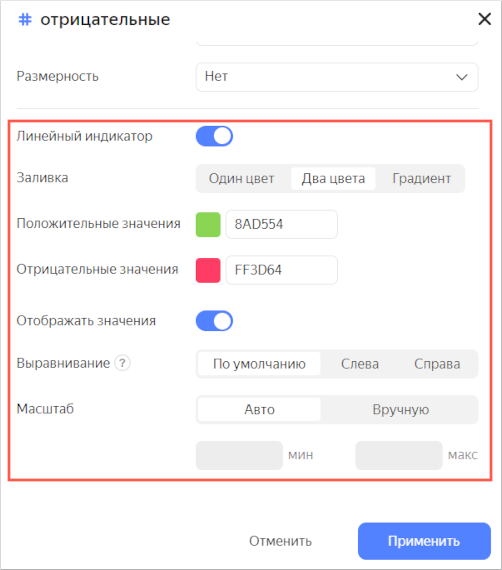Open the Размерность dropdown set to Нет

(x=337, y=77)
